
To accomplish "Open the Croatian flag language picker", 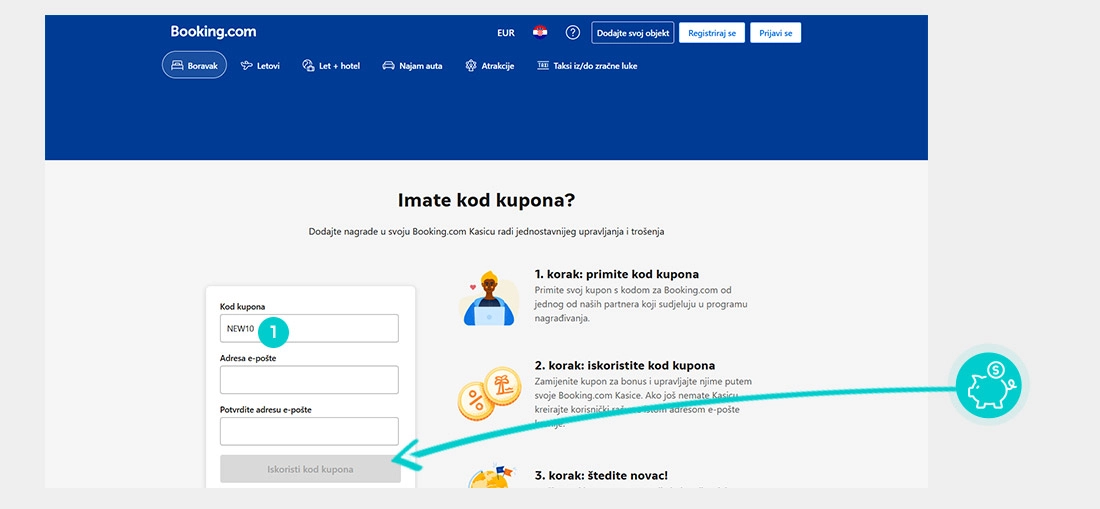I will (x=539, y=32).
